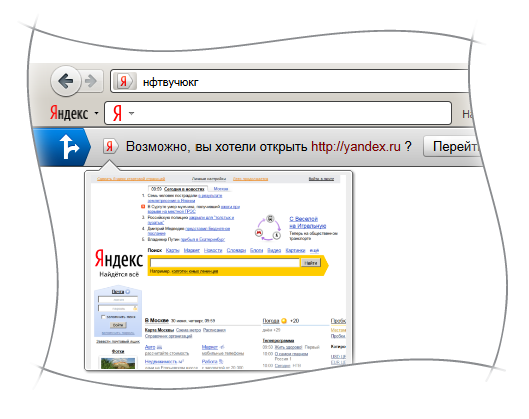Image resolution: width=529 pixels, height=419 pixels.
Task: Open the http://yandex.ru link
Action: pyautogui.click(x=356, y=146)
